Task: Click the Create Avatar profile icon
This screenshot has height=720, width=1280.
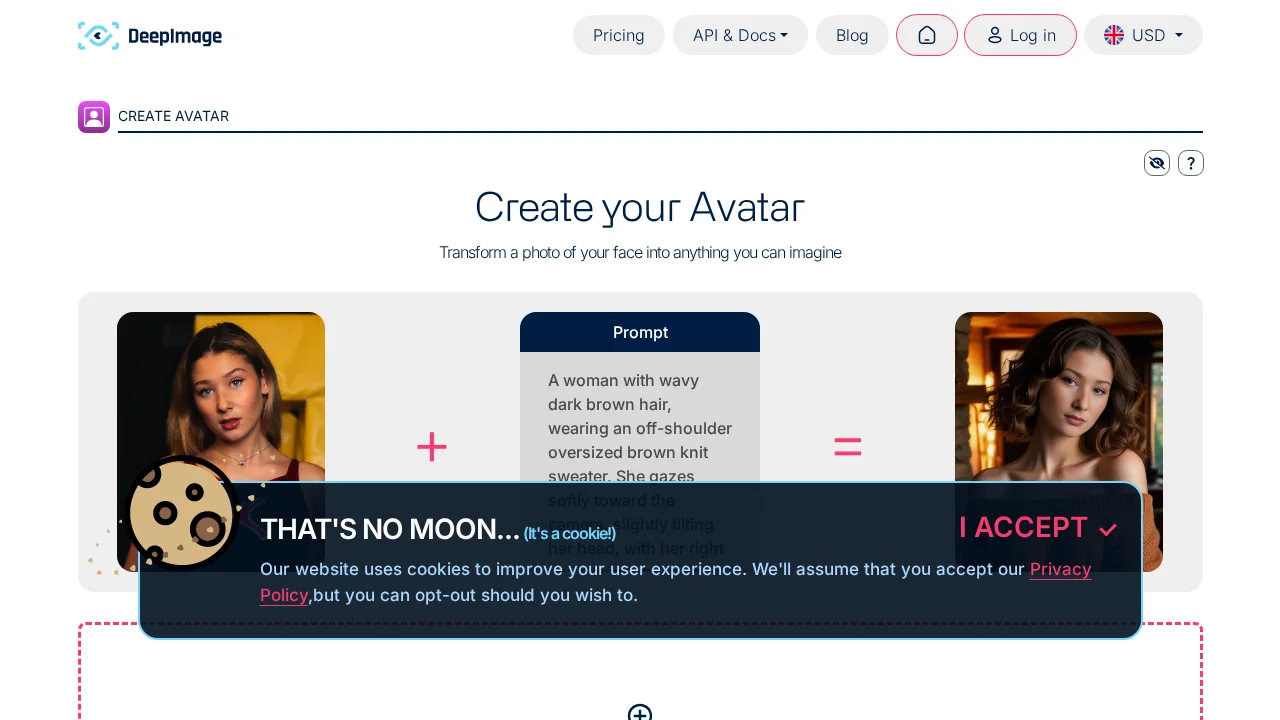Action: tap(94, 117)
